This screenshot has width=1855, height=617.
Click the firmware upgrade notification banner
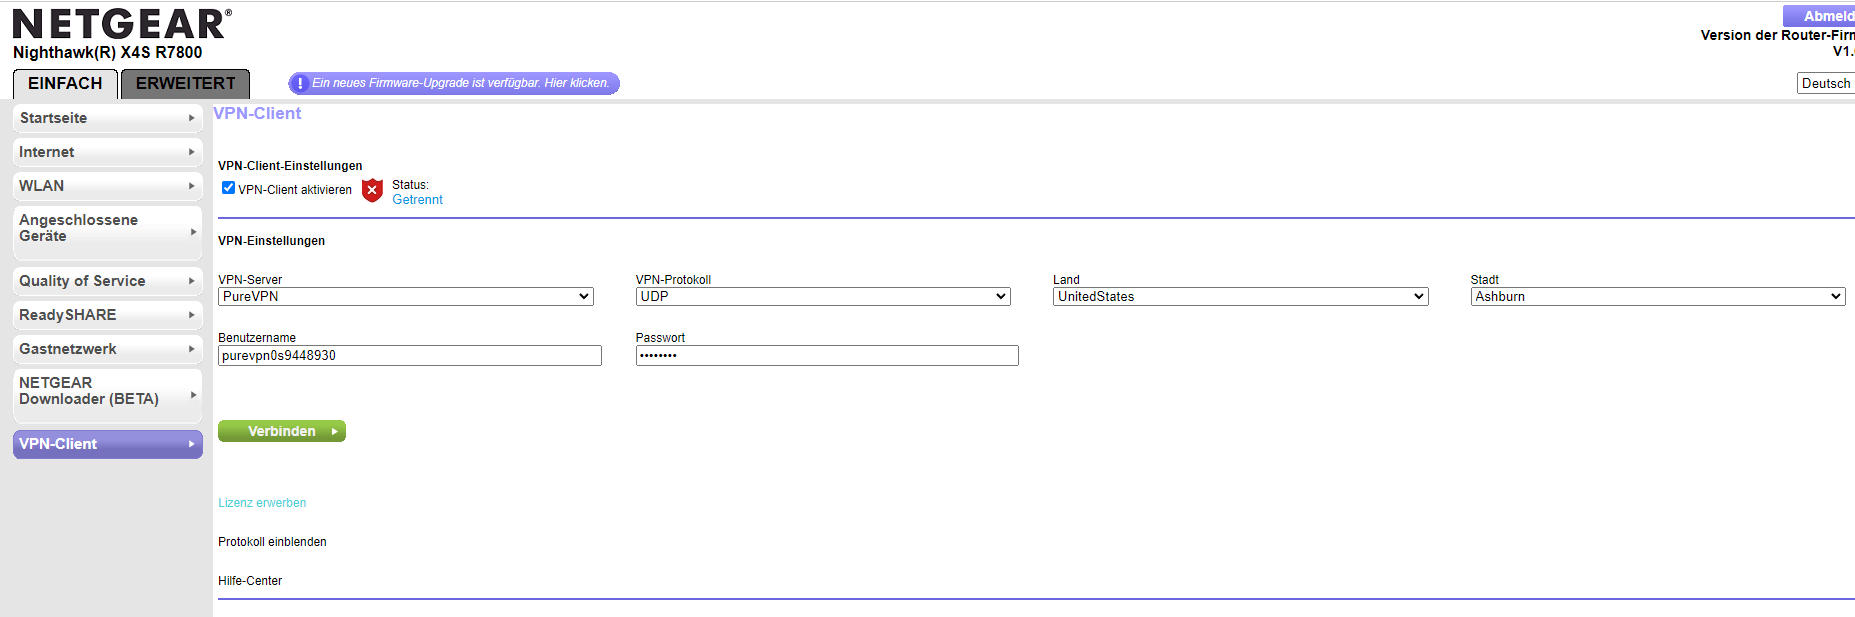(x=454, y=84)
